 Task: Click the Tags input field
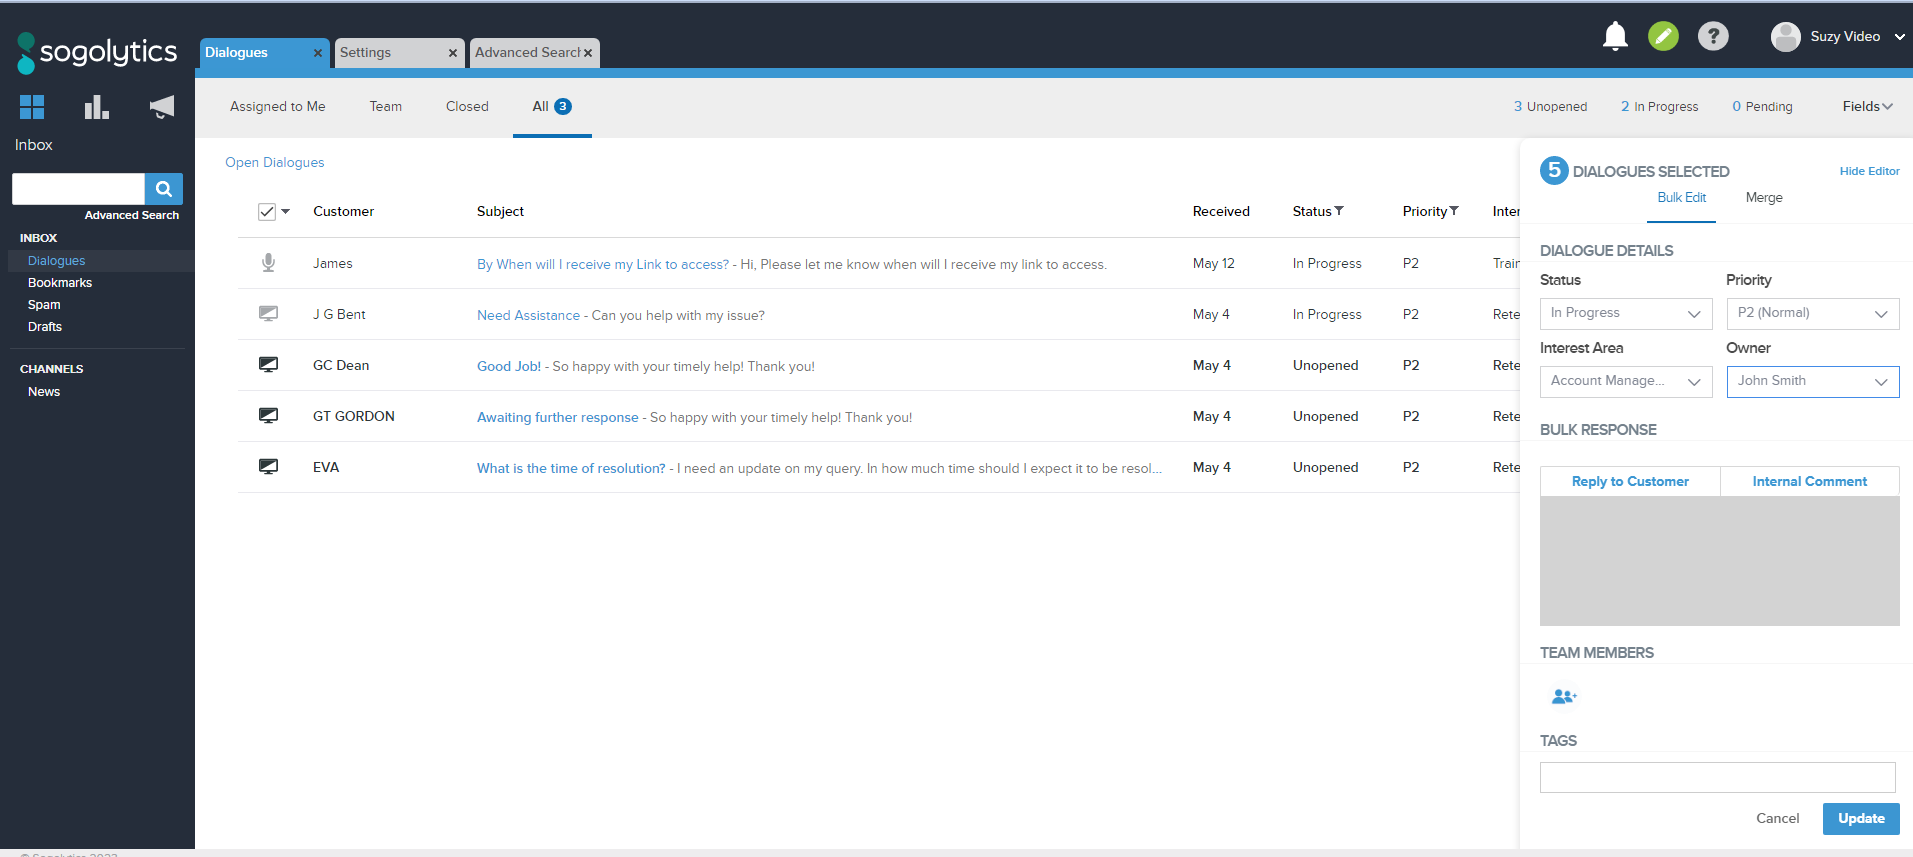click(1717, 777)
